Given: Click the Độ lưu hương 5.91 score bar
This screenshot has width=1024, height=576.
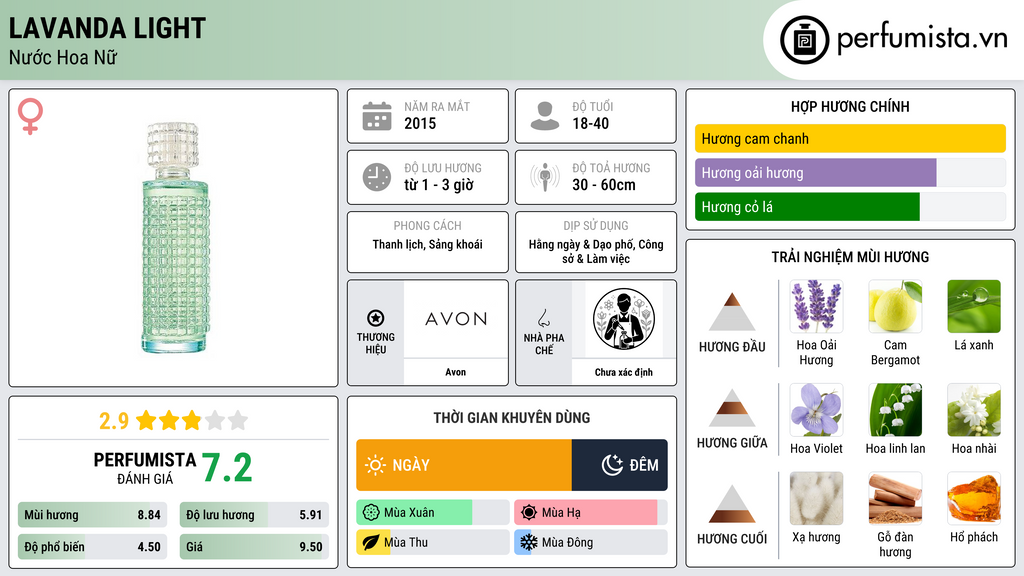Looking at the screenshot, I should coord(254,515).
